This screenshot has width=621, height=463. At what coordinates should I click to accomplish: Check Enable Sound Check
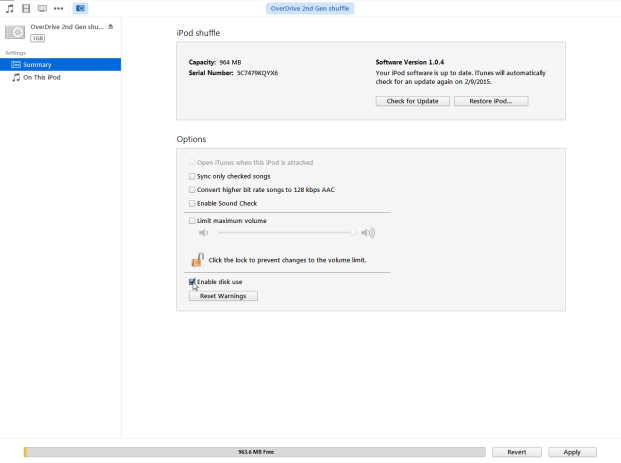[192, 203]
